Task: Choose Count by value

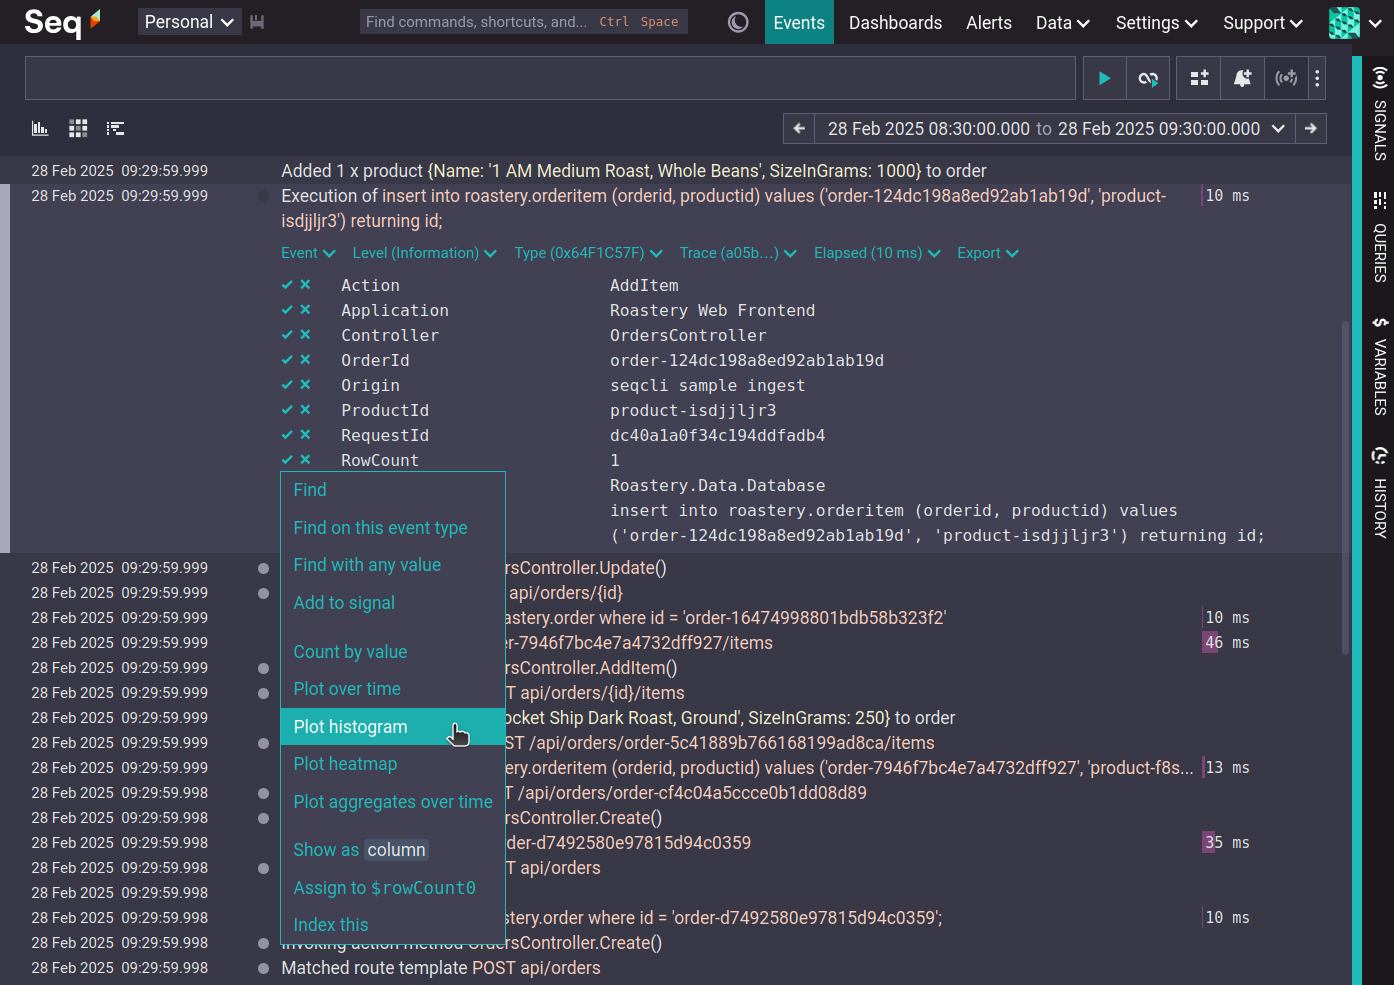Action: coord(393,652)
